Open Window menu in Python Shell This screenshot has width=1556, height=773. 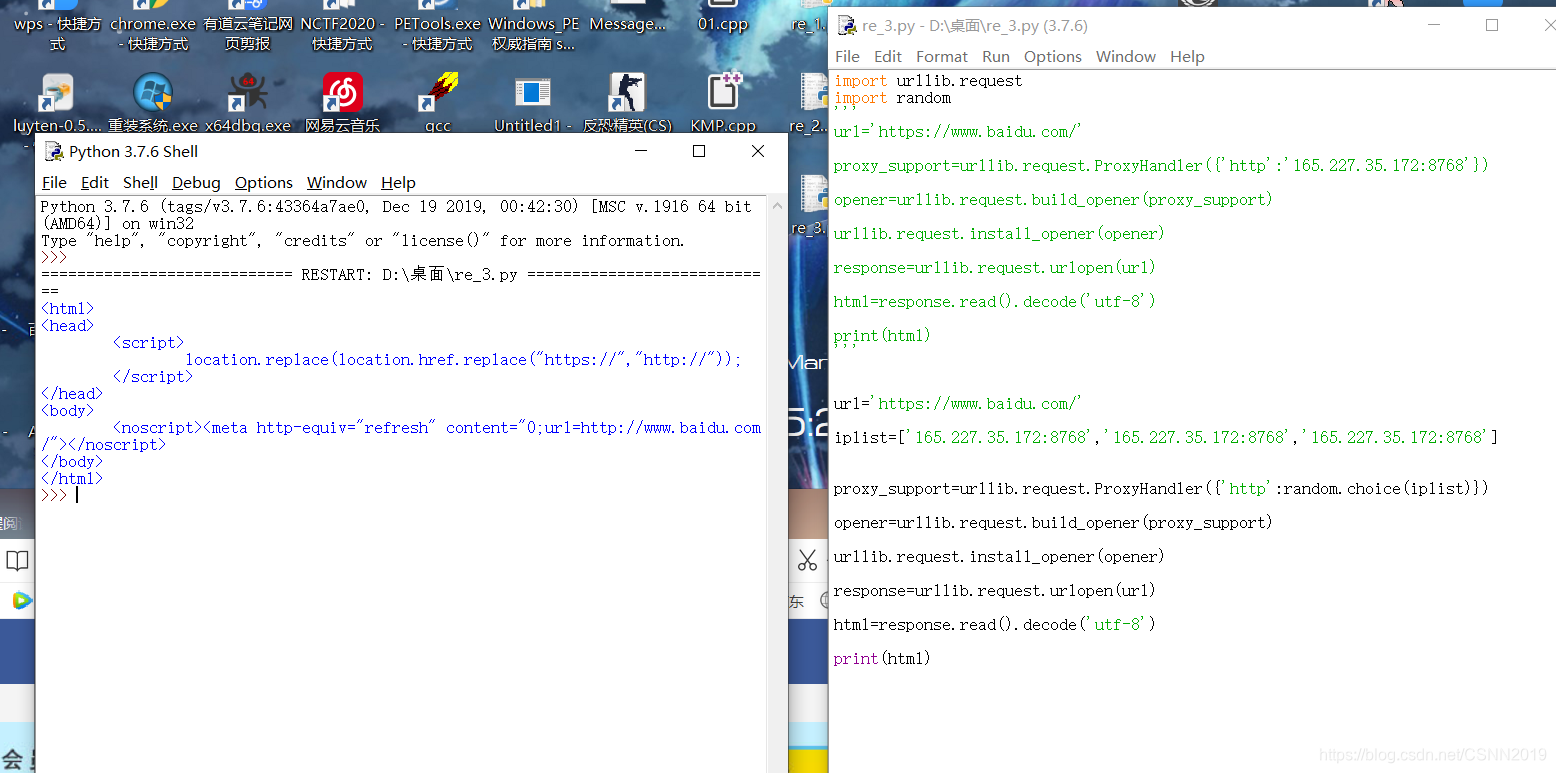[337, 182]
